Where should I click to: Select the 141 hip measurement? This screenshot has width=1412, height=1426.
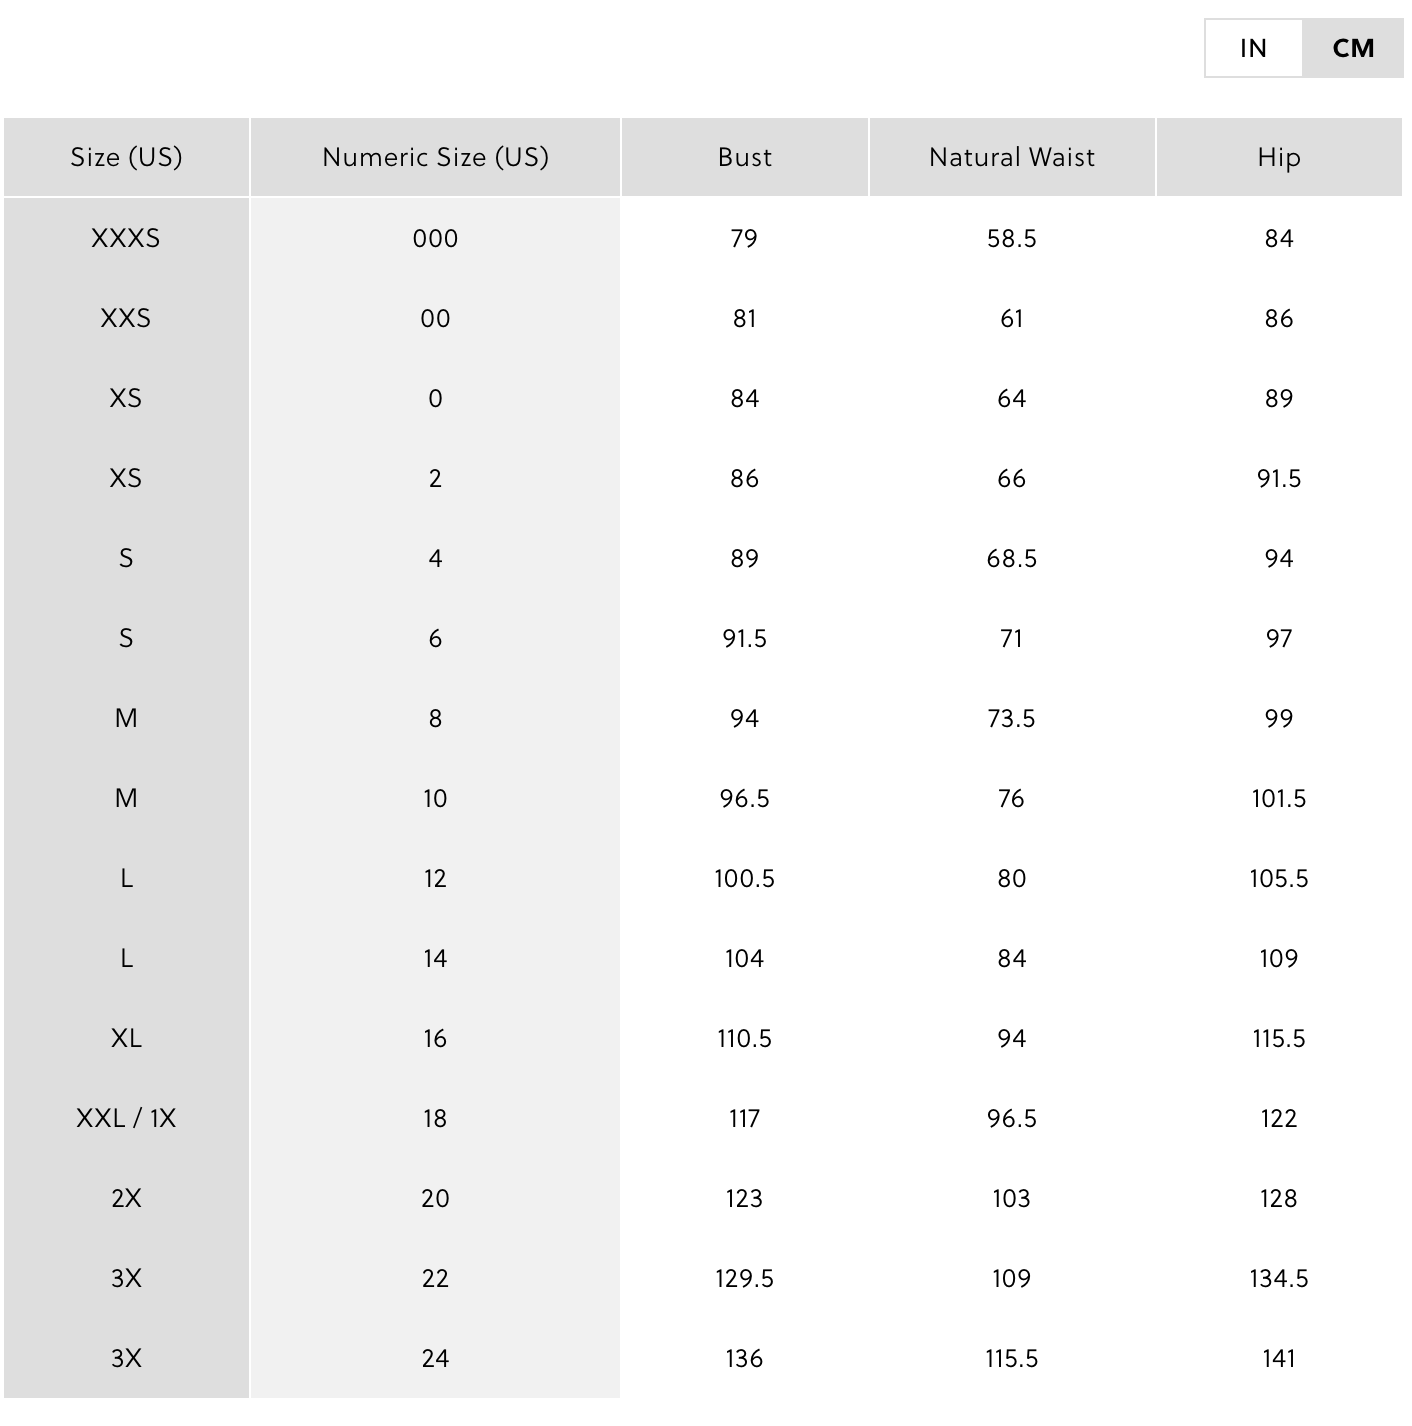pos(1279,1358)
